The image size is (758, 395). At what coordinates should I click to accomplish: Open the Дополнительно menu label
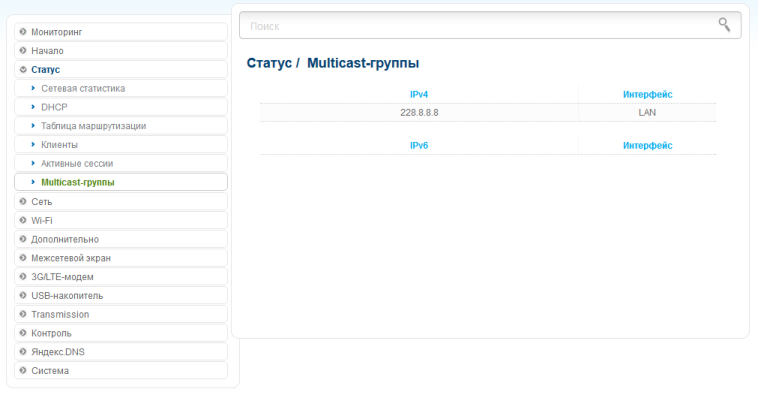click(x=65, y=239)
